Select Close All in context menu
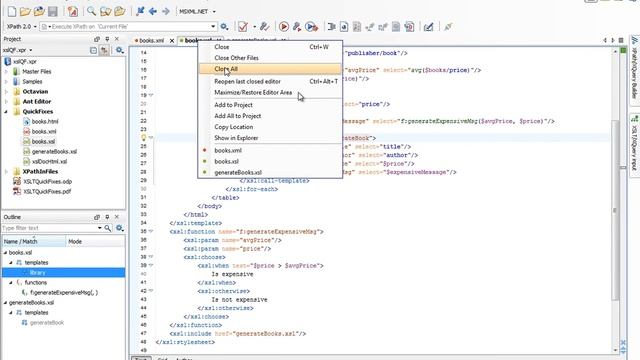The image size is (640, 360). pos(270,69)
